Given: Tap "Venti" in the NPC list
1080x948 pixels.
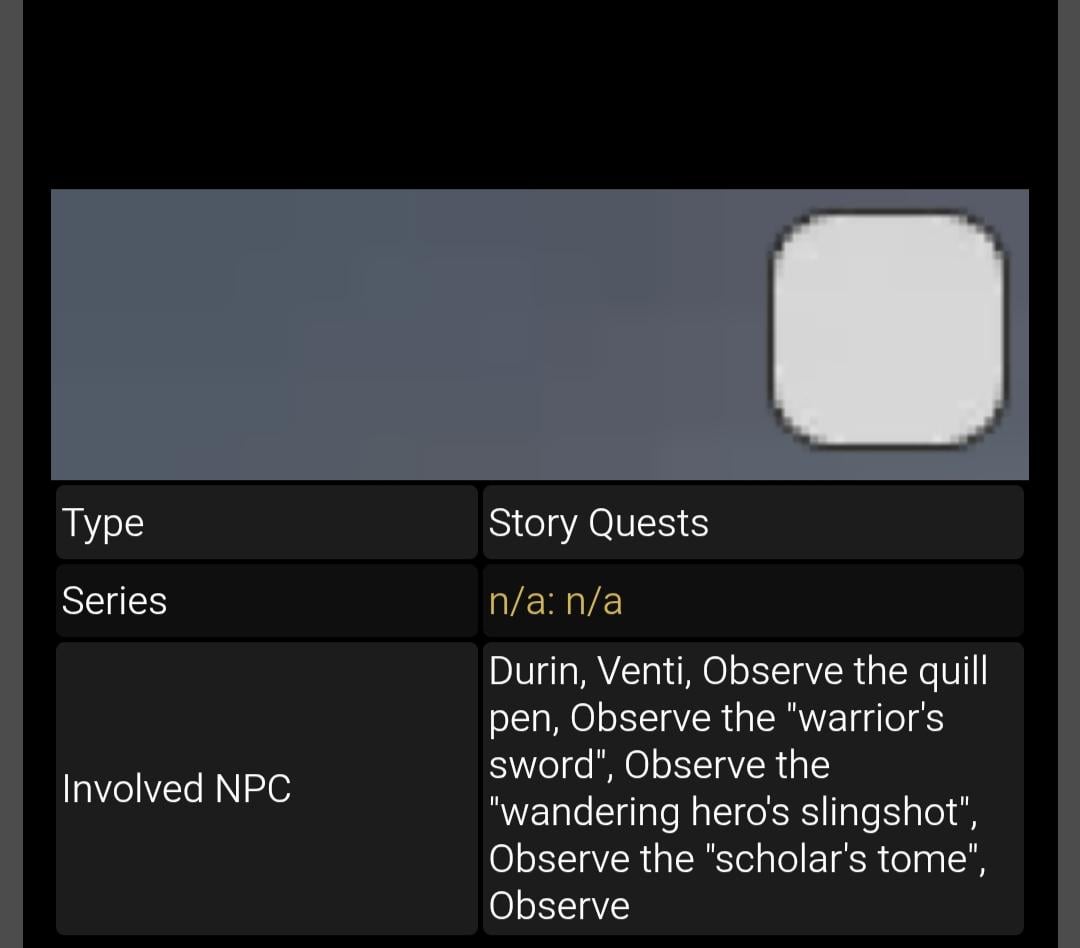Looking at the screenshot, I should point(643,672).
